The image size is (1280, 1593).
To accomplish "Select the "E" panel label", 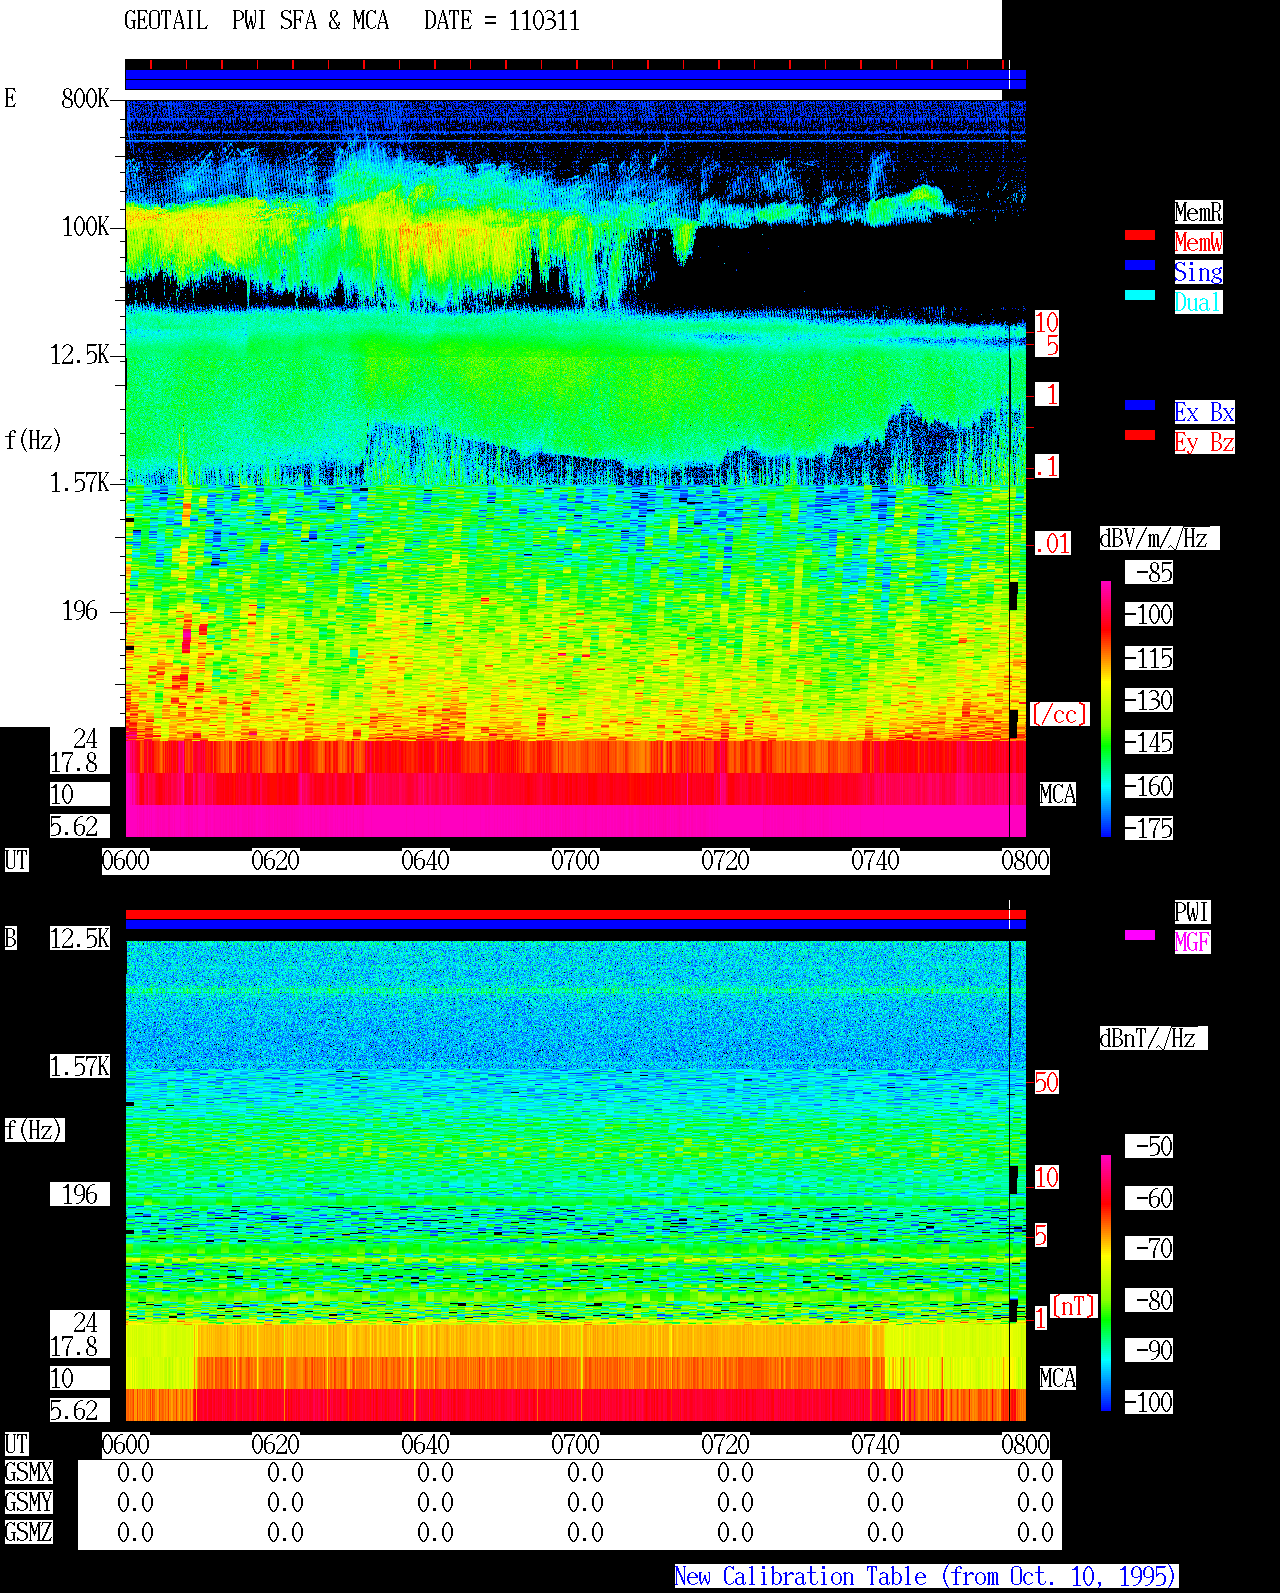I will pyautogui.click(x=11, y=98).
